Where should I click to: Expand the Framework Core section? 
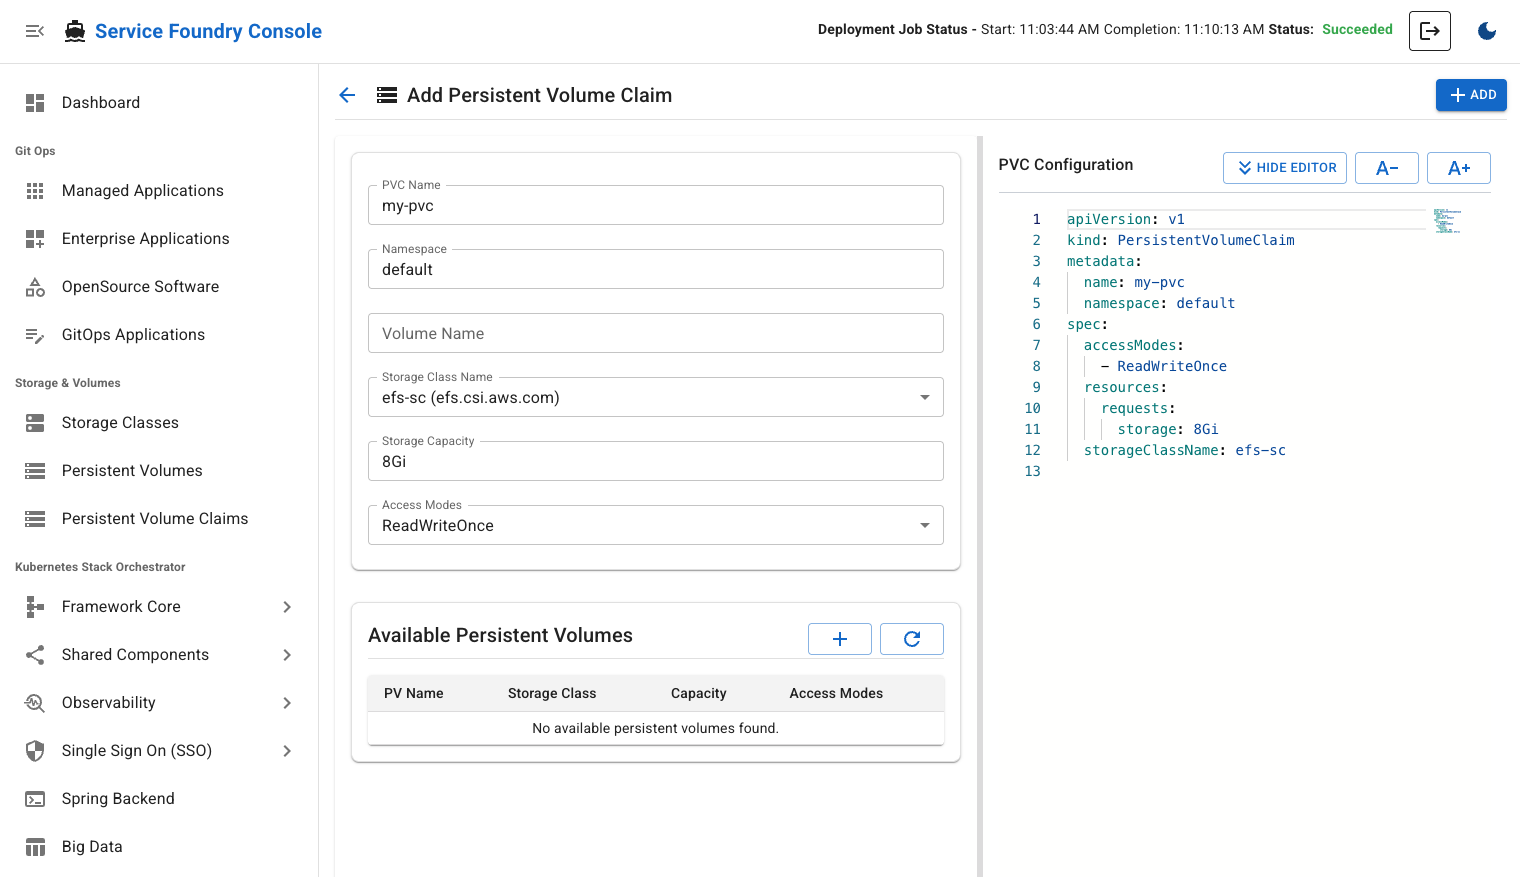[288, 606]
